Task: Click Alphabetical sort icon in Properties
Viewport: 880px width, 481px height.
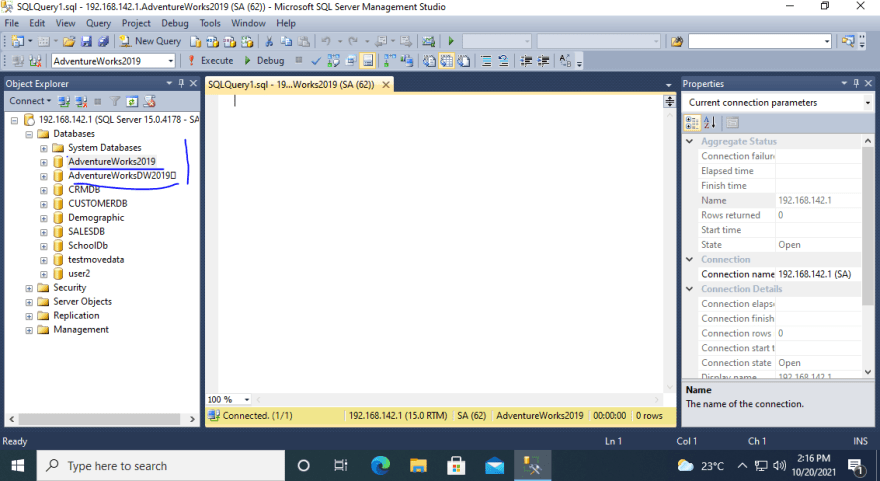Action: [x=709, y=122]
